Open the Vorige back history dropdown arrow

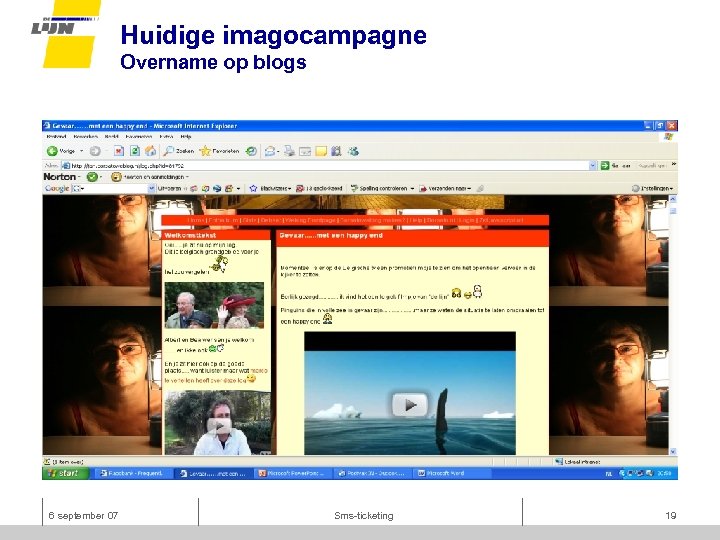pyautogui.click(x=82, y=151)
